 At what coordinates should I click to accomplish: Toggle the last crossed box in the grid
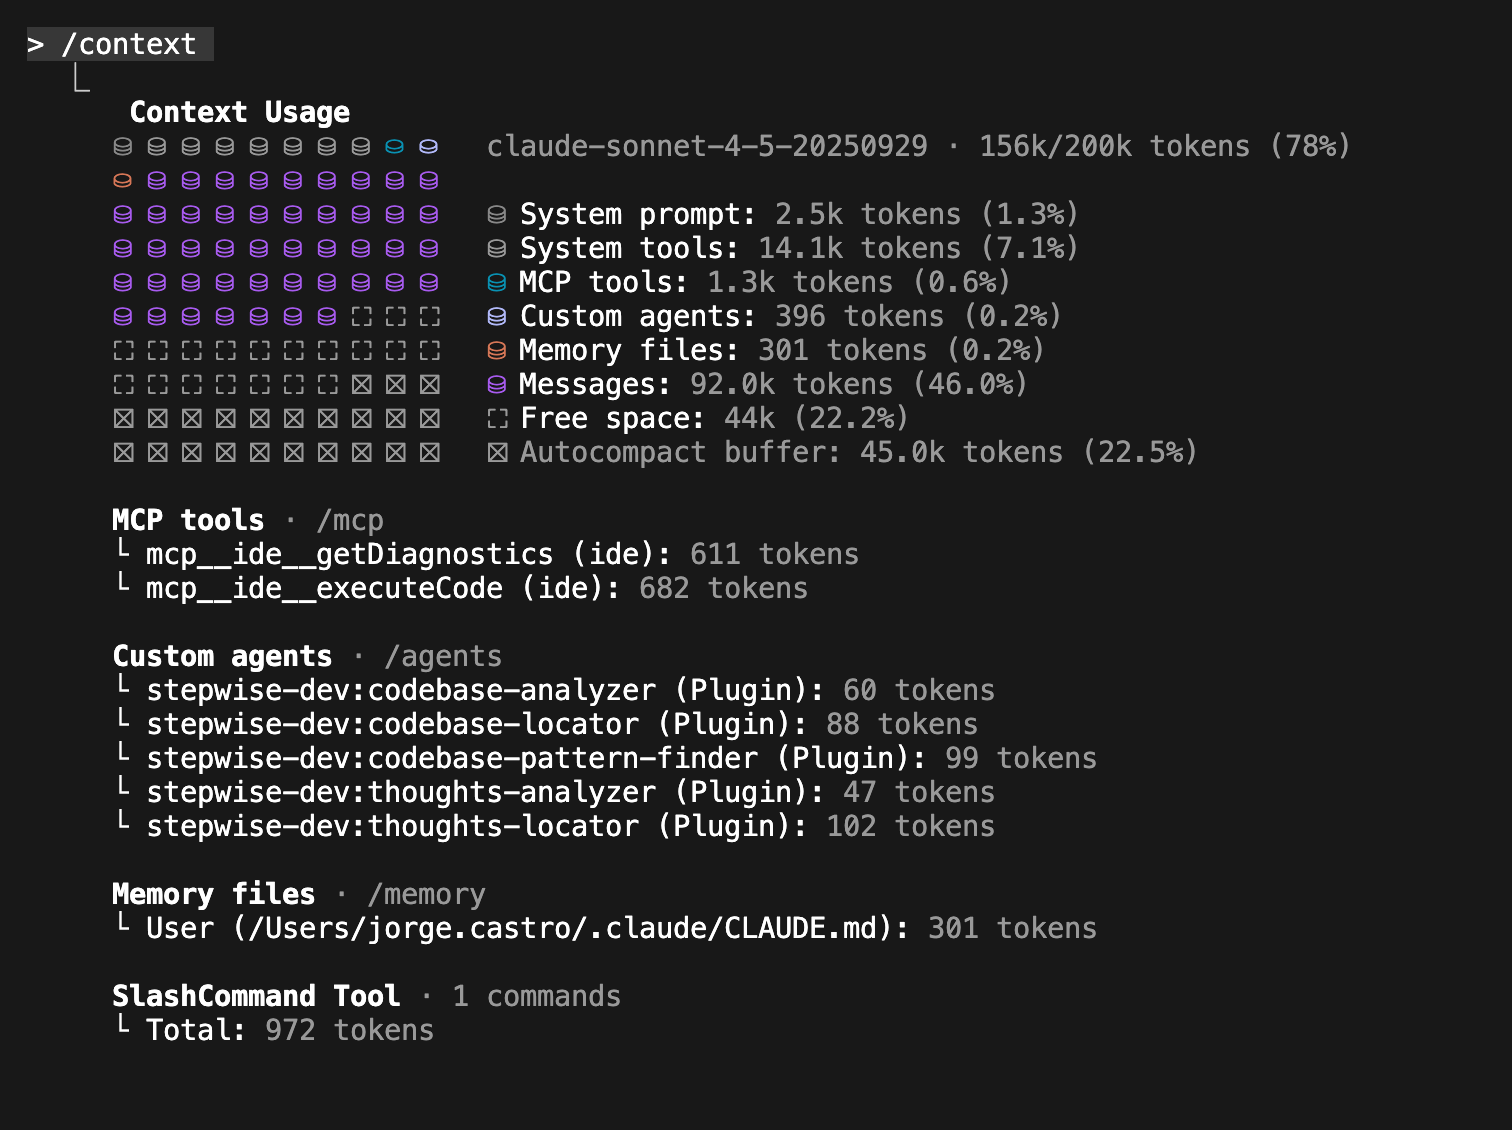tap(429, 452)
